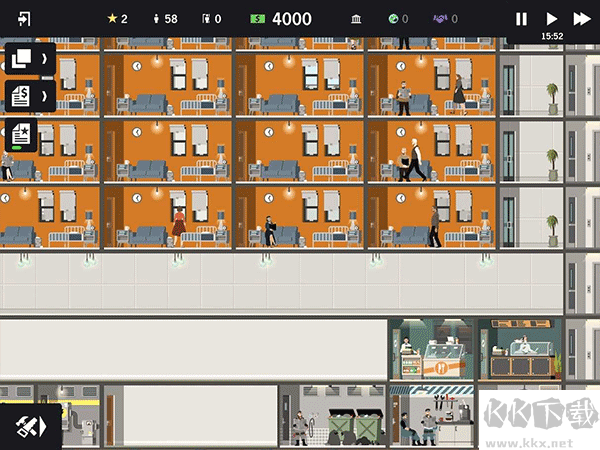Image resolution: width=600 pixels, height=450 pixels.
Task: Click the exit game icon
Action: coord(24,19)
